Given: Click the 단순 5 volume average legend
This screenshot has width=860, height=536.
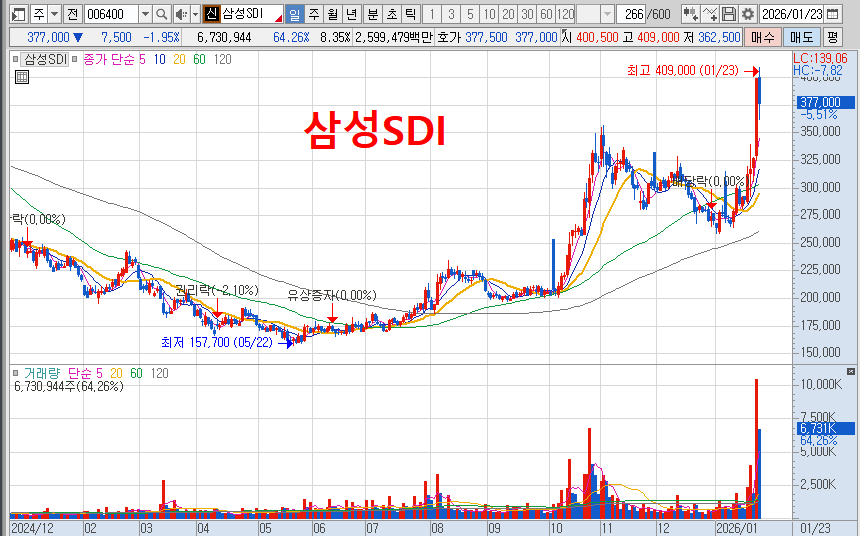Looking at the screenshot, I should 85,374.
